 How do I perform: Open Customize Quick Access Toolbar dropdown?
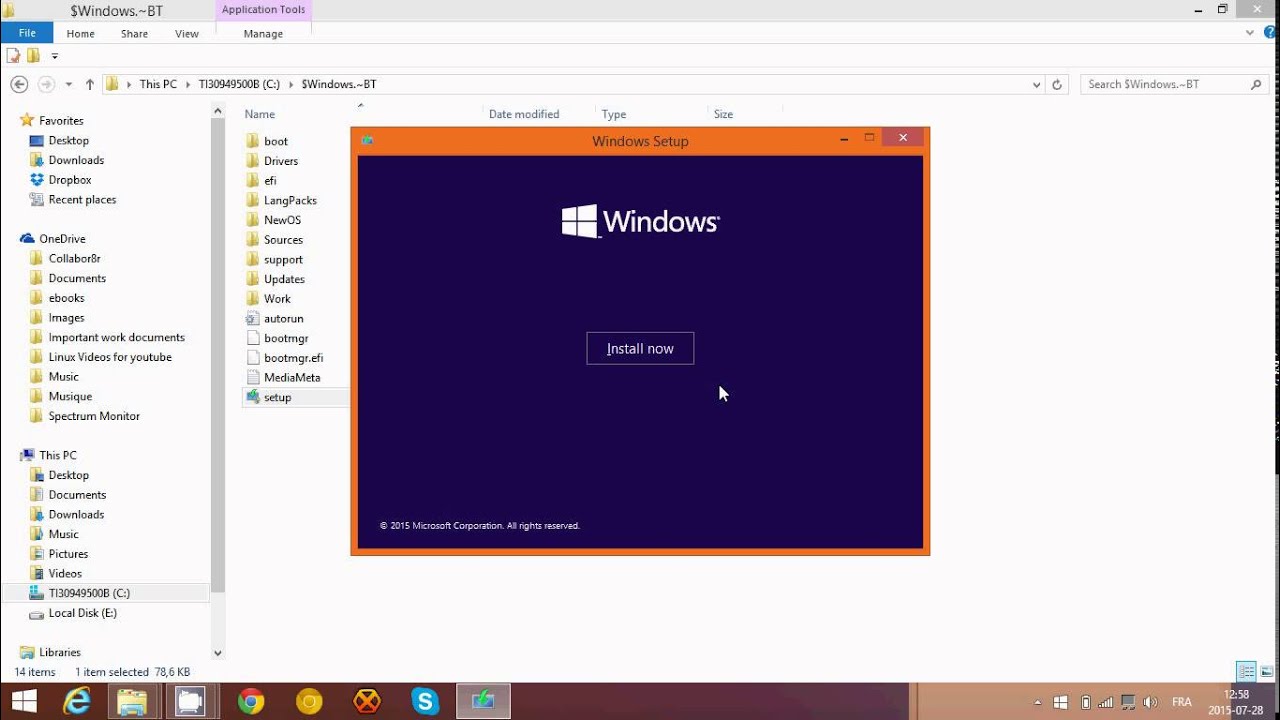coord(55,56)
